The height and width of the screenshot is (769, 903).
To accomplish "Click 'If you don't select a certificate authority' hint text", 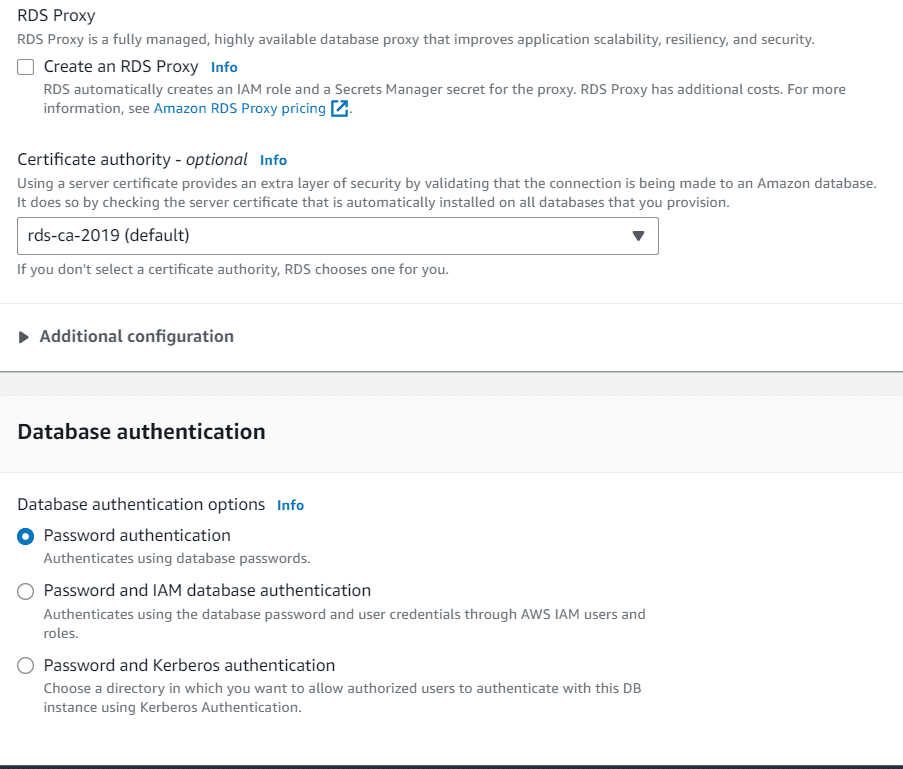I will tap(233, 270).
